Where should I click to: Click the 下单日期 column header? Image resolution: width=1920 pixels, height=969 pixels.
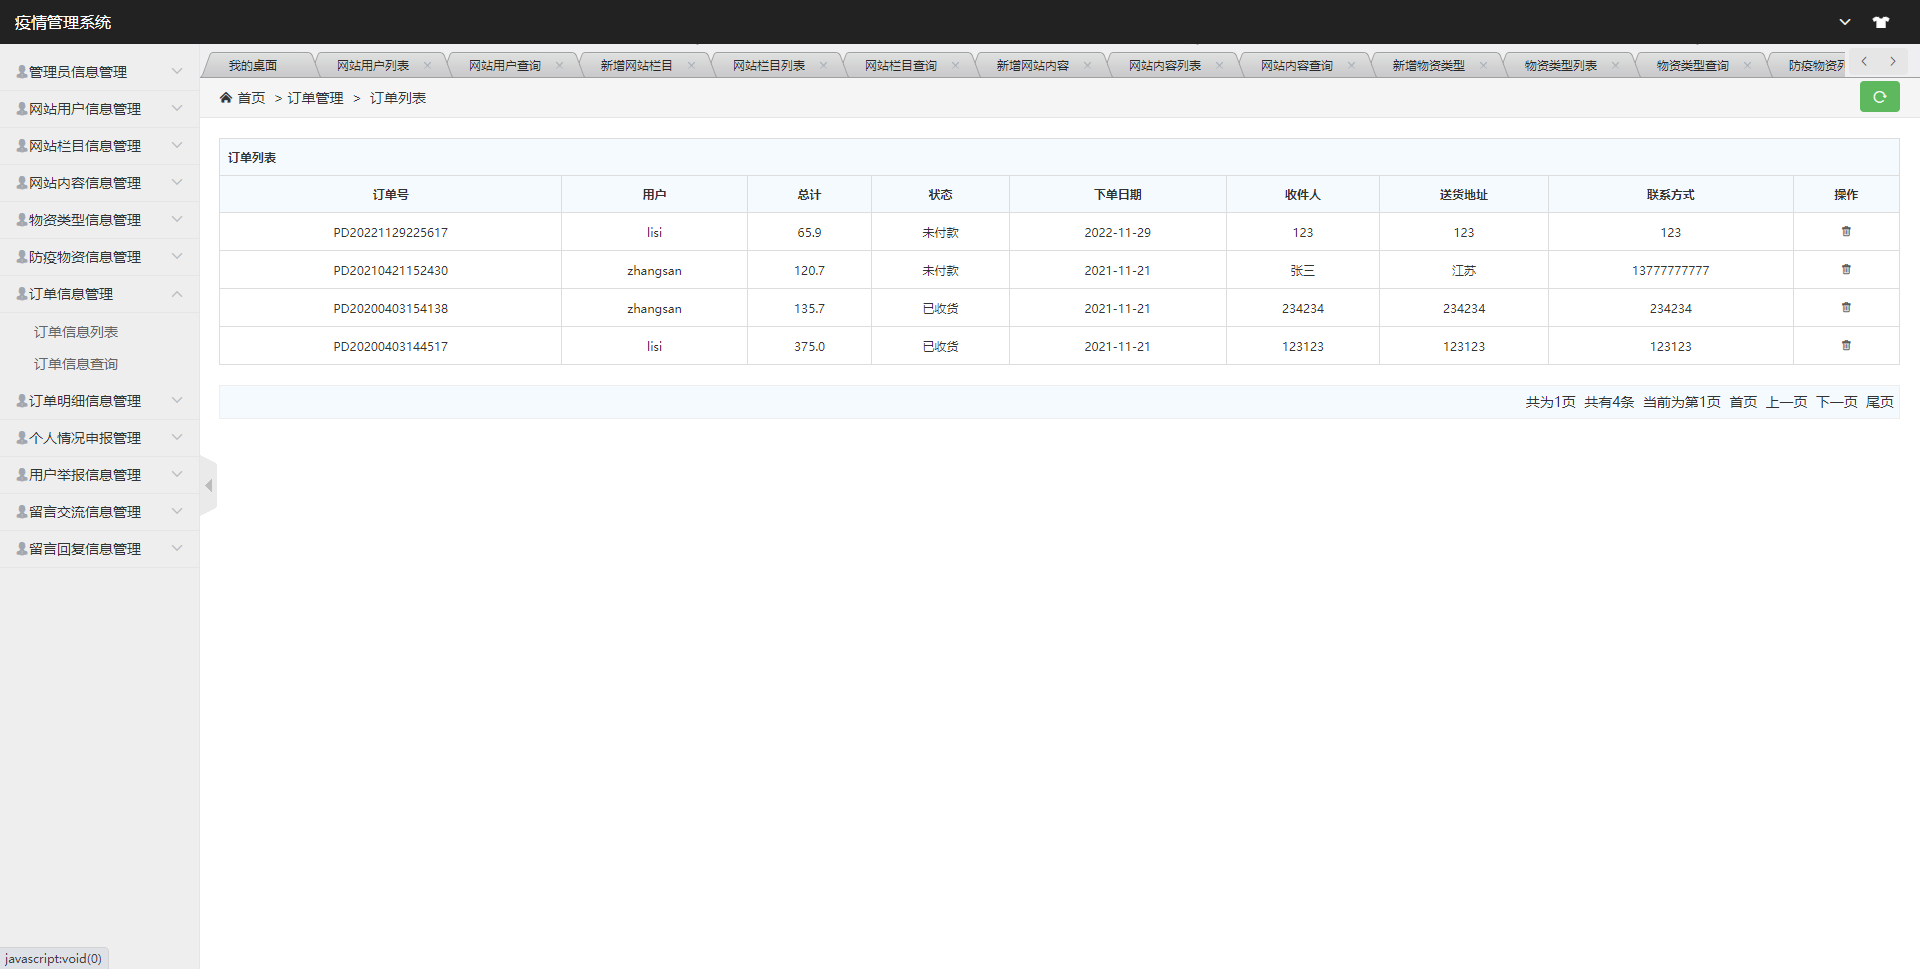(x=1118, y=194)
